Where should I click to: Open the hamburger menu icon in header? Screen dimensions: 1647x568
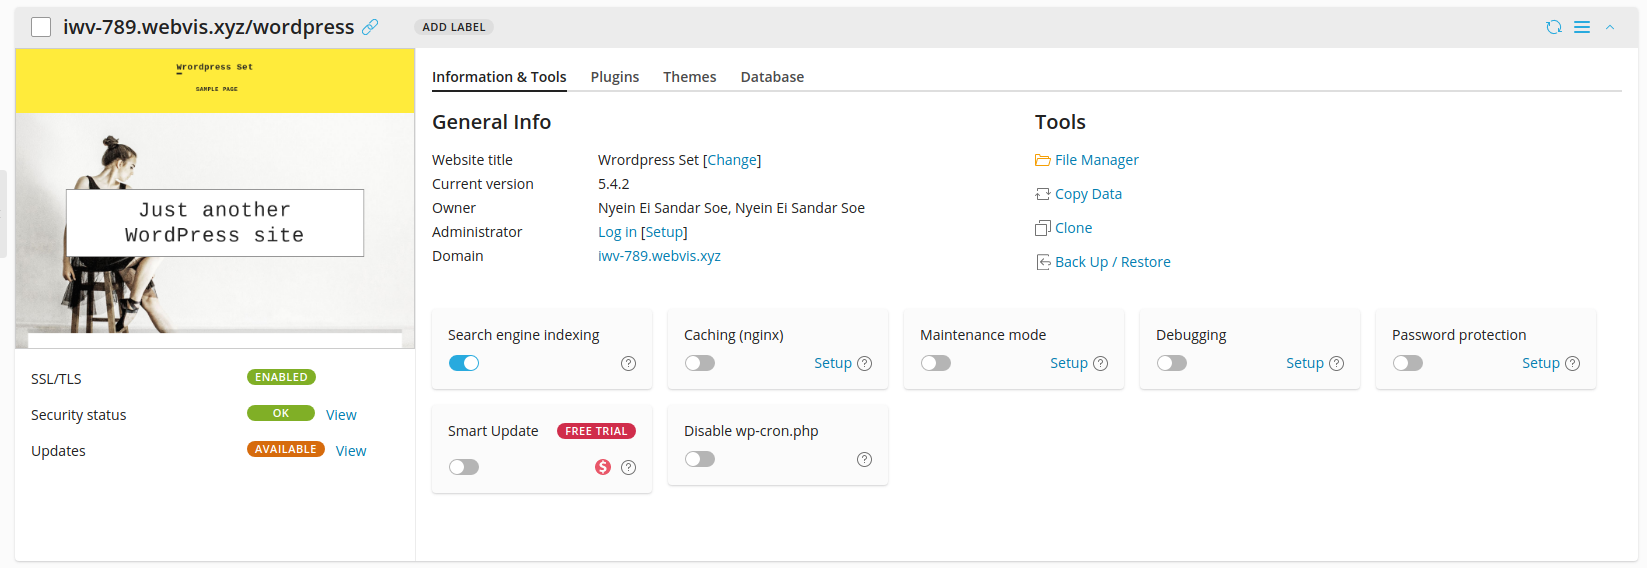[1582, 27]
